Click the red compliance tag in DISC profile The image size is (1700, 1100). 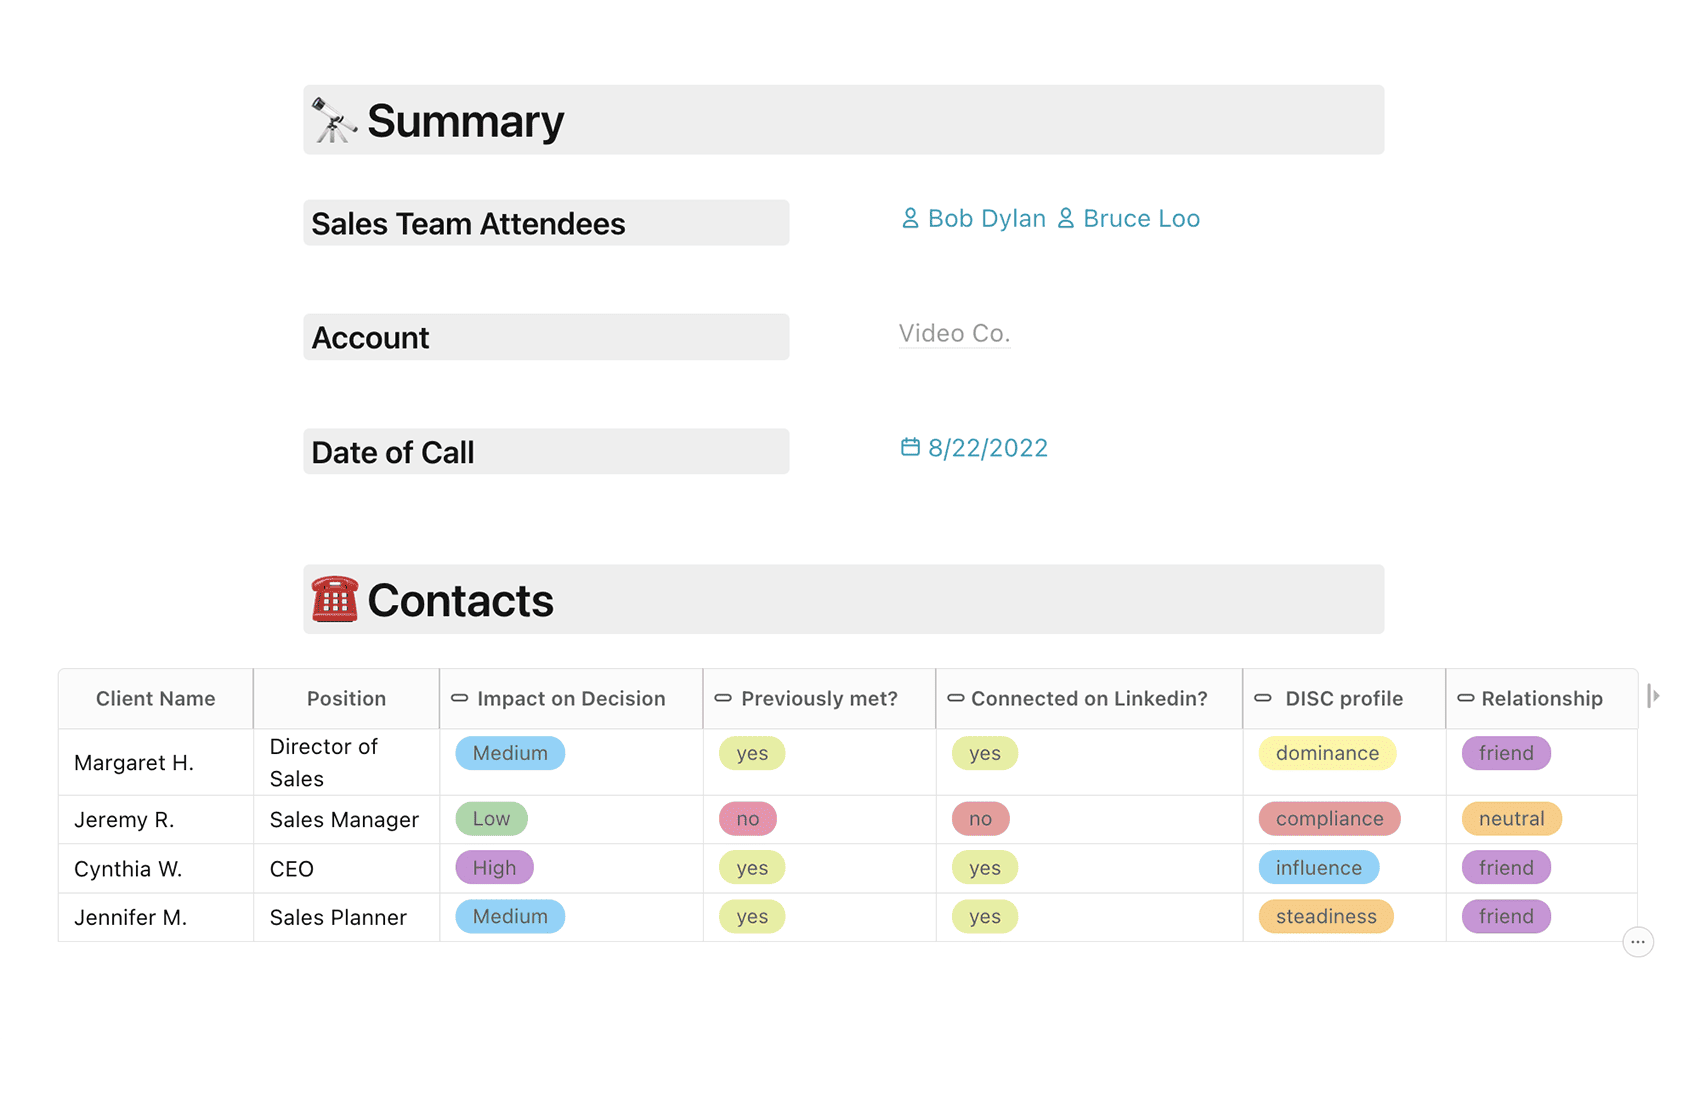coord(1329,819)
